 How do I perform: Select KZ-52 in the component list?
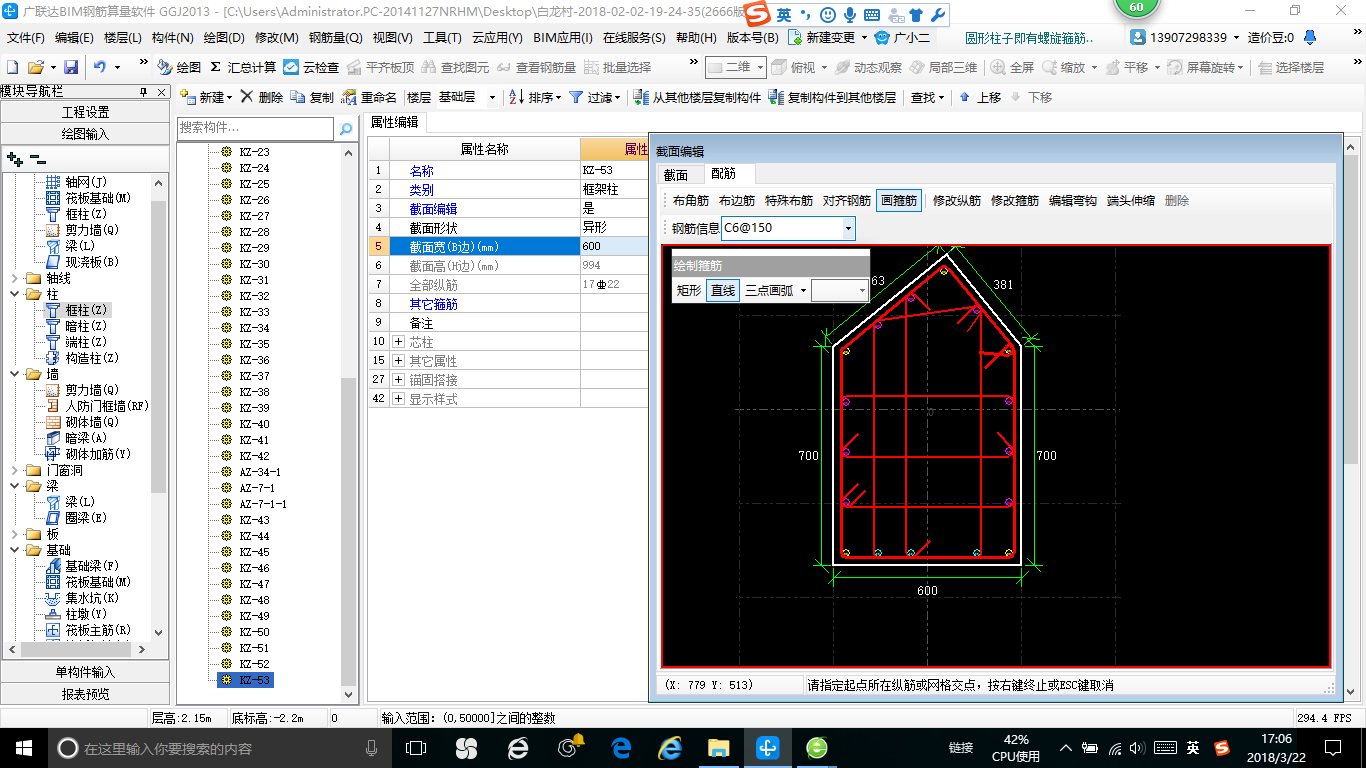pyautogui.click(x=254, y=664)
